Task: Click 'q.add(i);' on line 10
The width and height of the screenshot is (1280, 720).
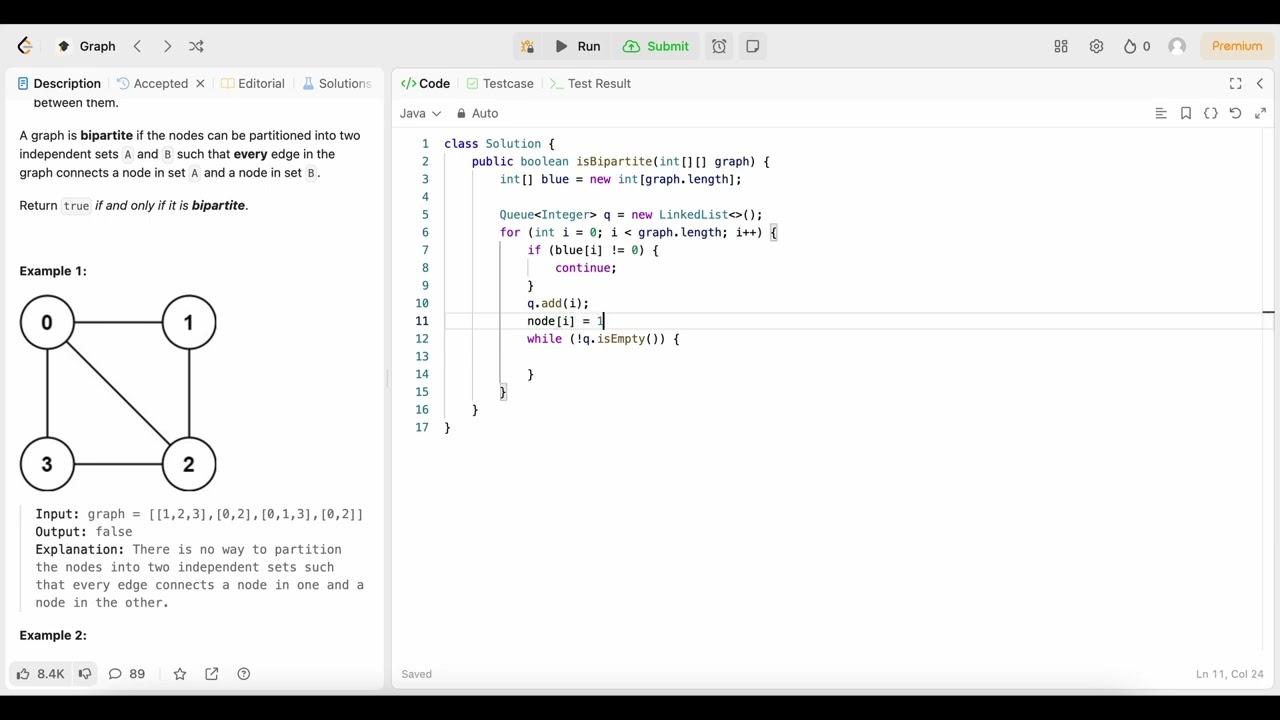Action: [558, 303]
